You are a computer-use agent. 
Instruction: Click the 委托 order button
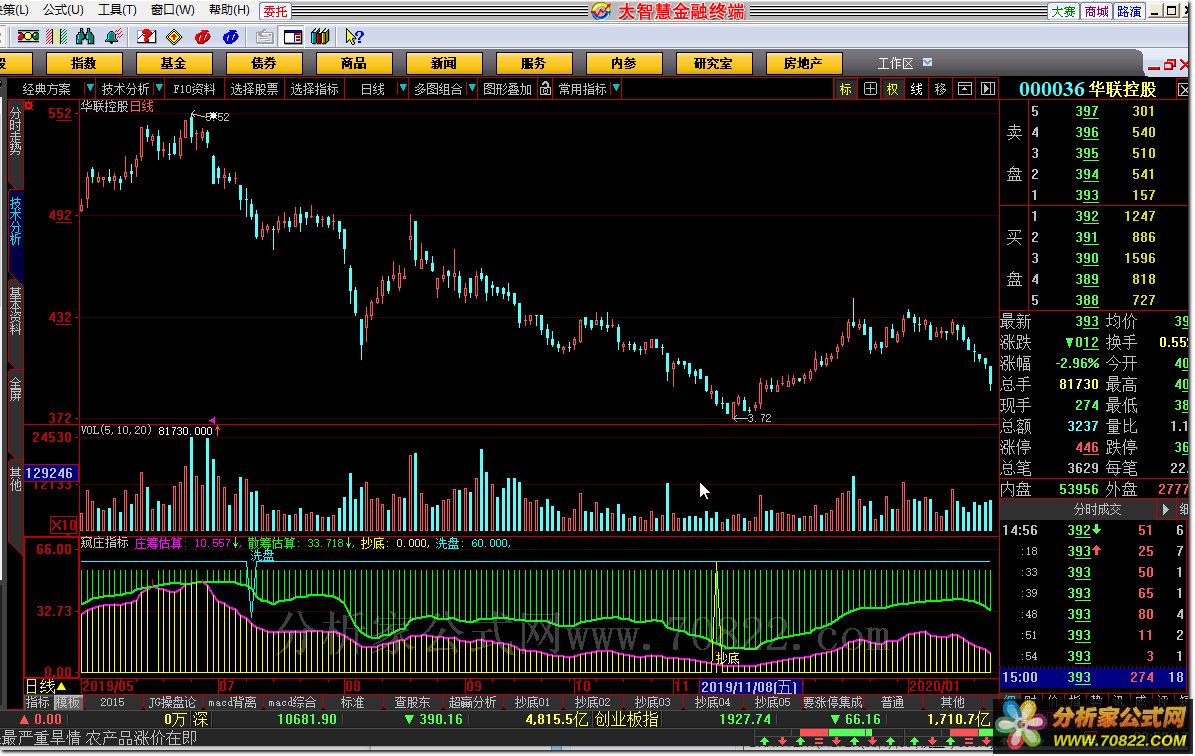[276, 11]
